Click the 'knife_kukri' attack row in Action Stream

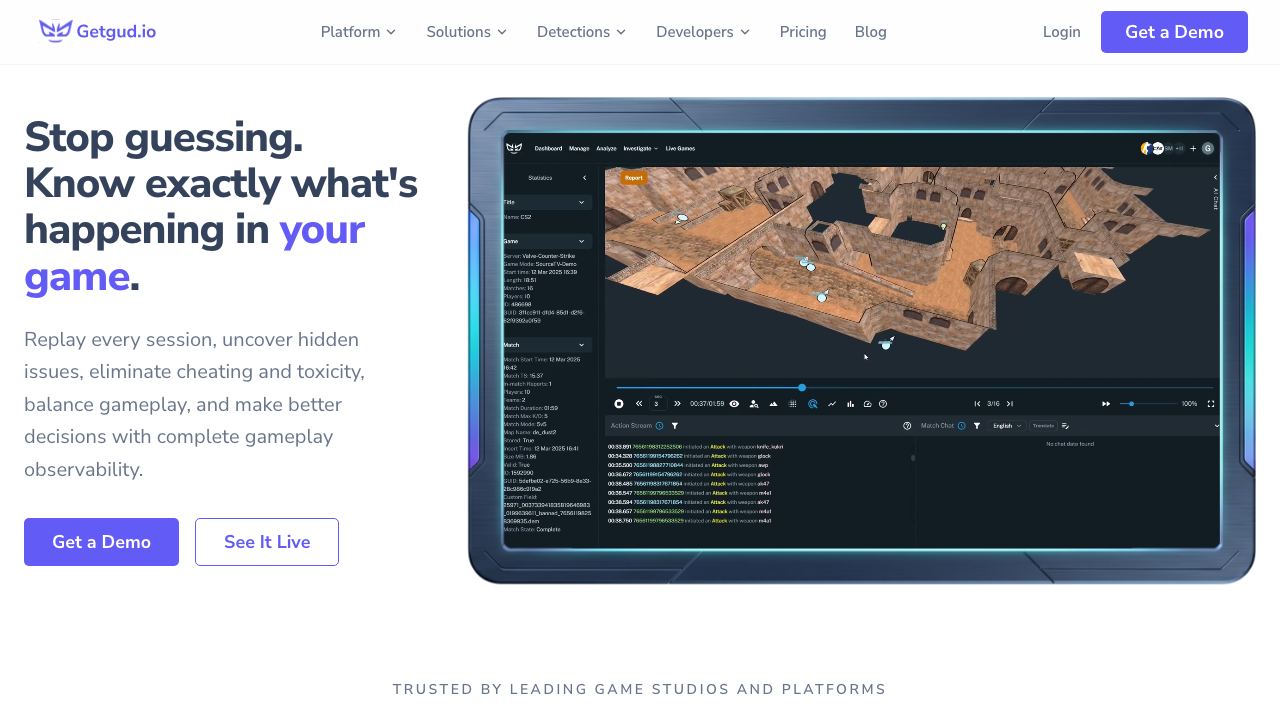tap(696, 447)
